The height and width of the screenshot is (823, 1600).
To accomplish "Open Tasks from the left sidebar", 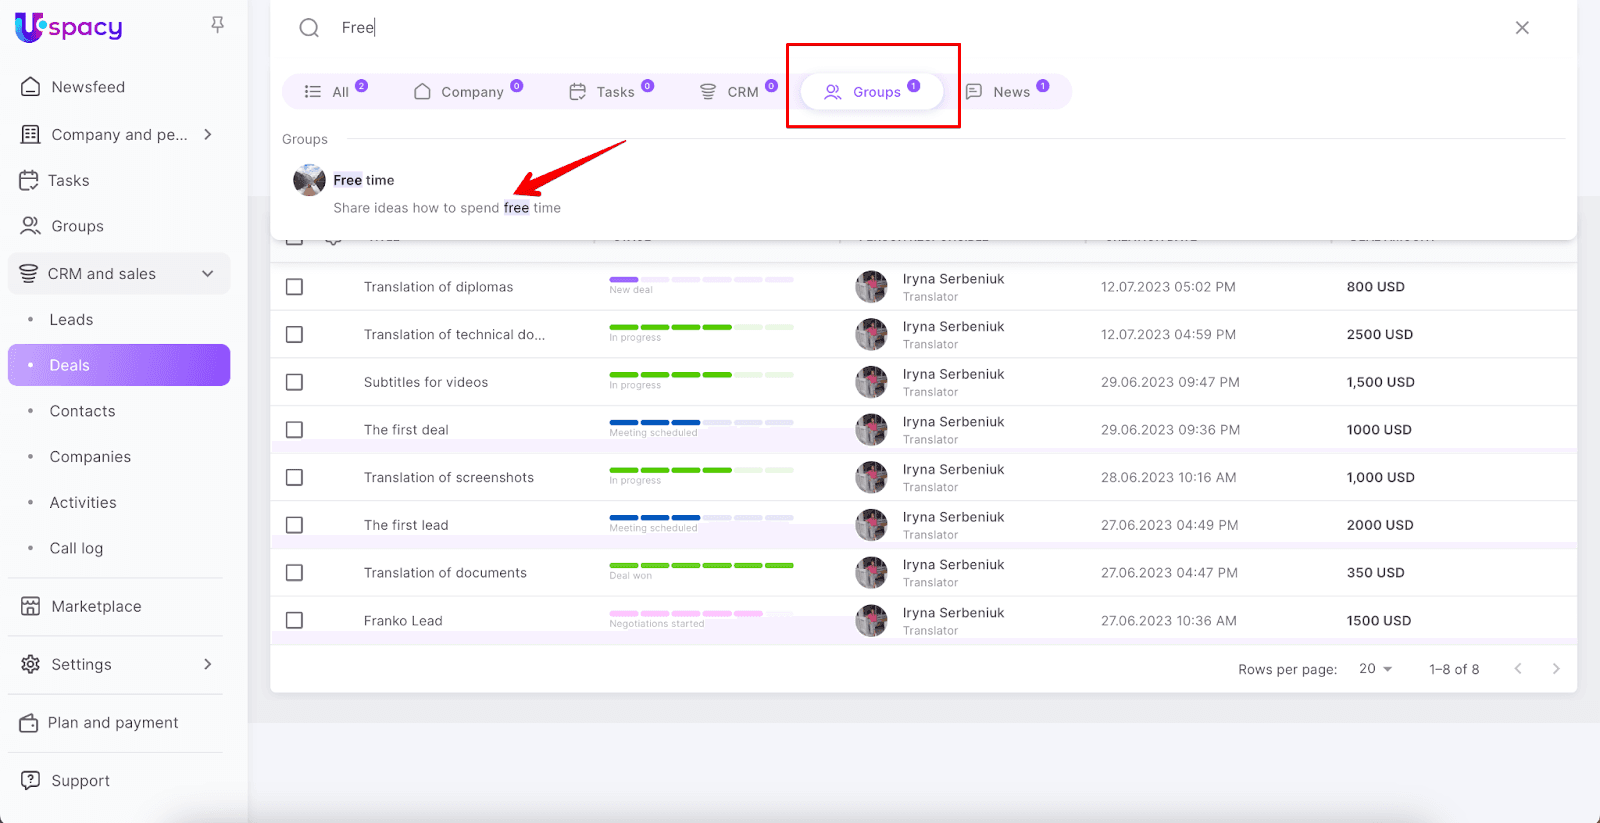I will (68, 181).
